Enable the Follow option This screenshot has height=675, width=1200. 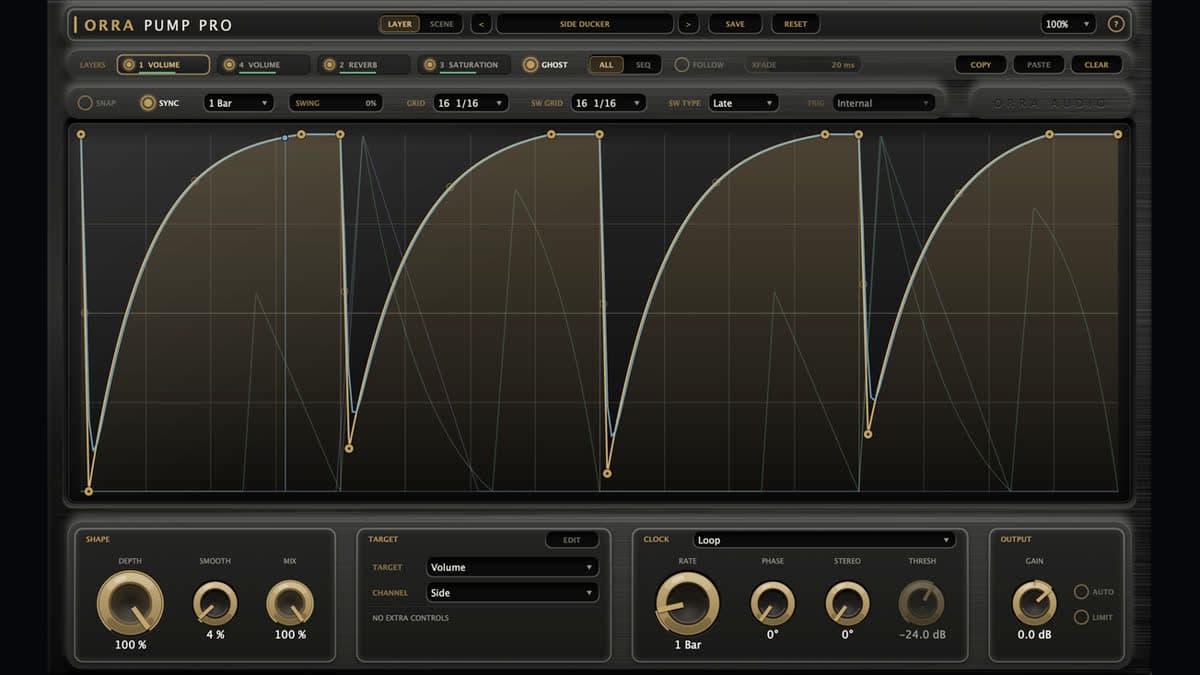click(682, 65)
